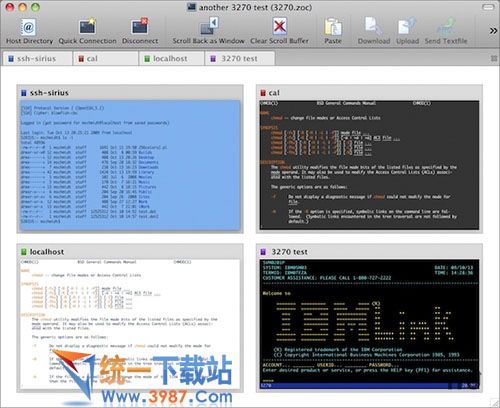Switch to the cal tab

[105, 59]
